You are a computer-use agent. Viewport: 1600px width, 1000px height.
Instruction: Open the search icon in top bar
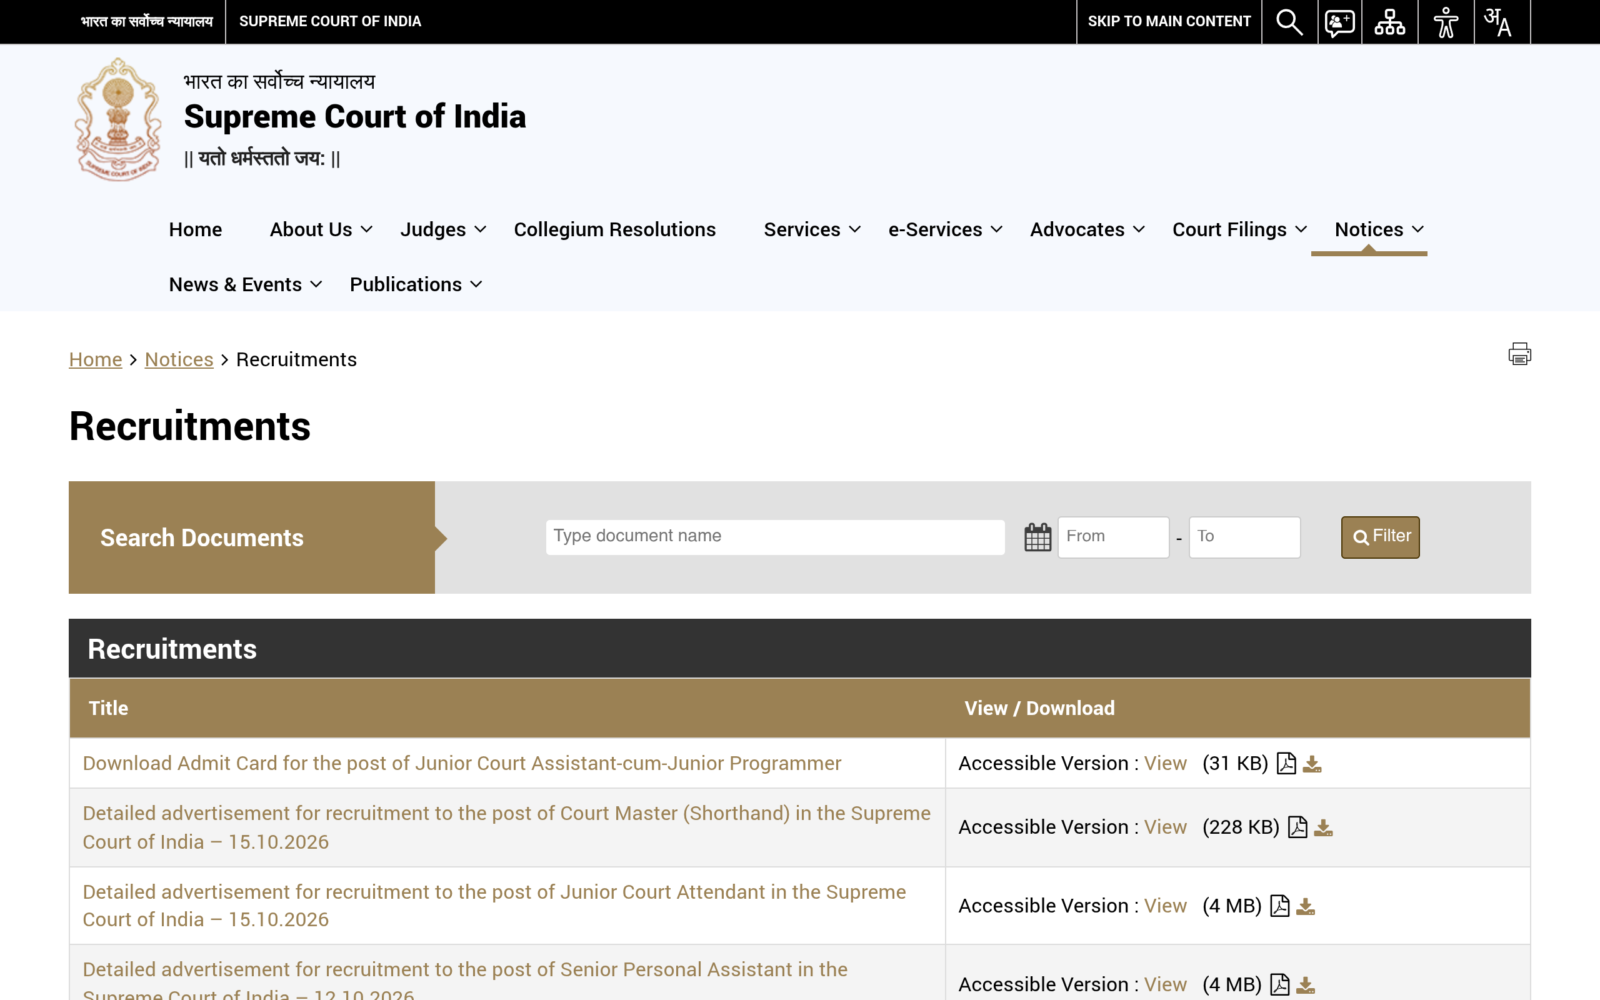pyautogui.click(x=1289, y=22)
